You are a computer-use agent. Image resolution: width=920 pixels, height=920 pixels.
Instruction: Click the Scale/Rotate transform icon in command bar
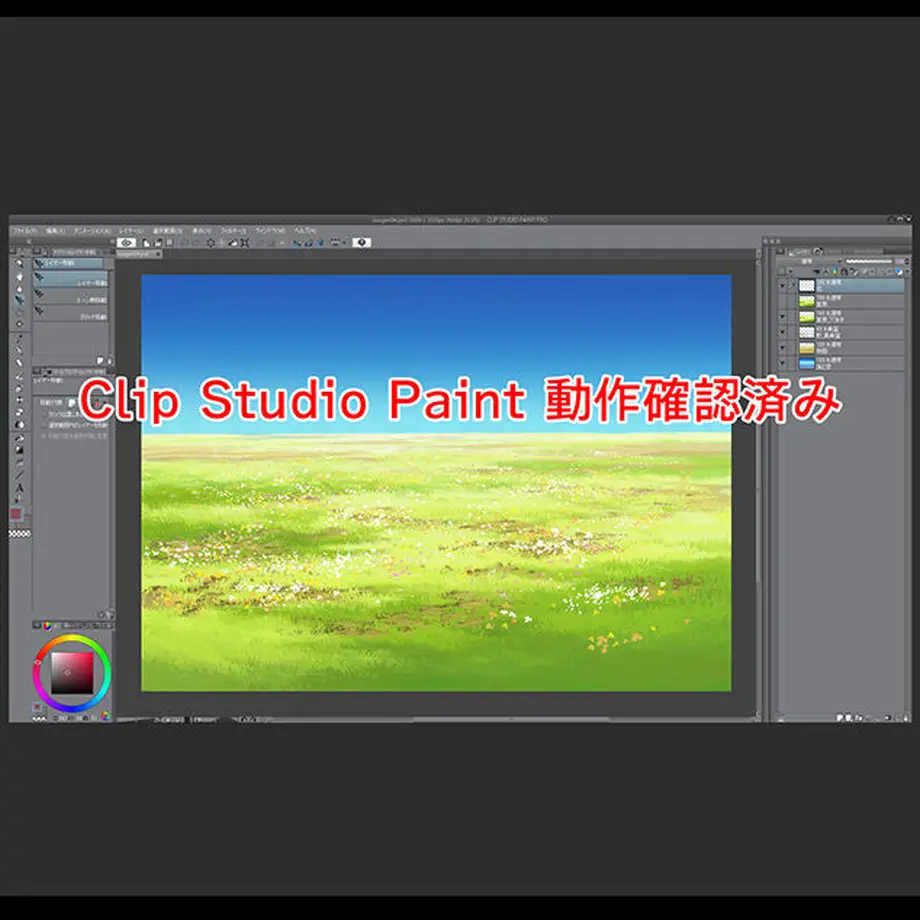click(x=245, y=242)
